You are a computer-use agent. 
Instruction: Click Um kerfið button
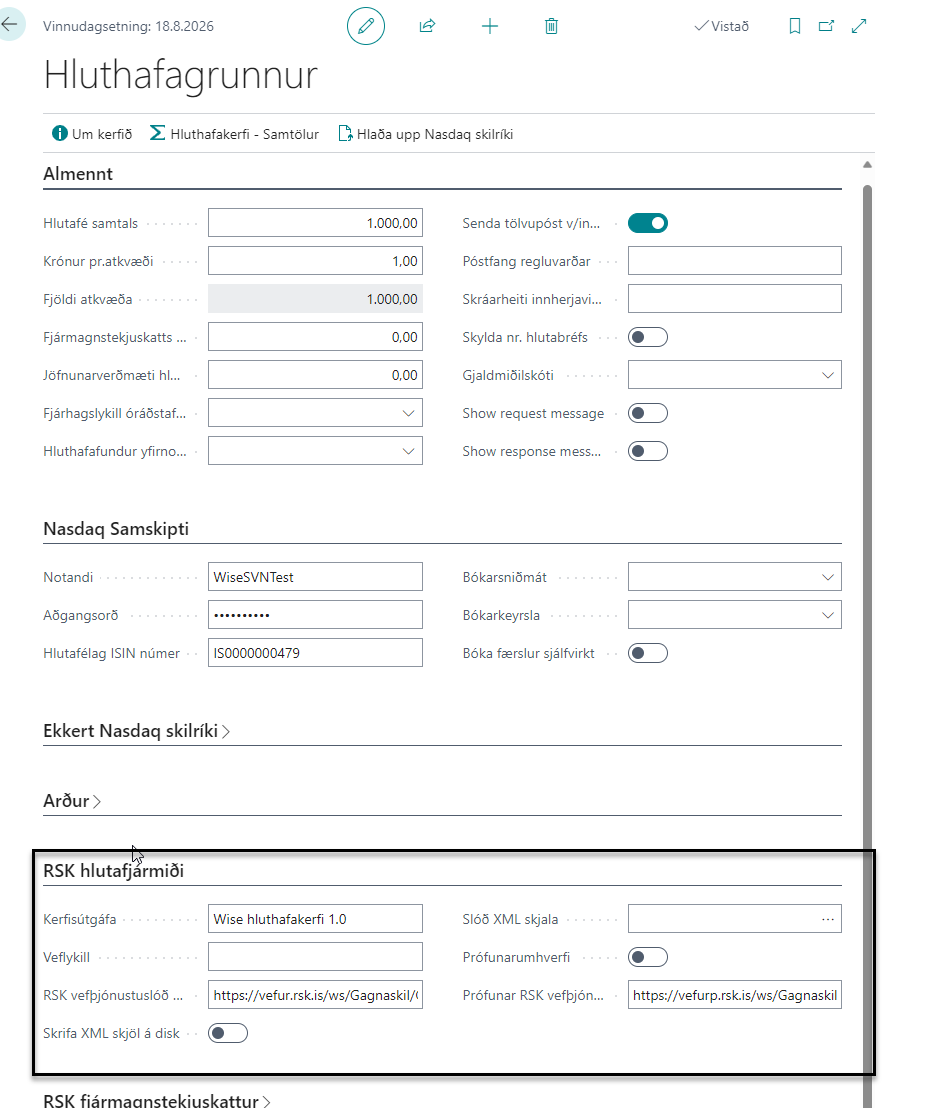(x=92, y=133)
